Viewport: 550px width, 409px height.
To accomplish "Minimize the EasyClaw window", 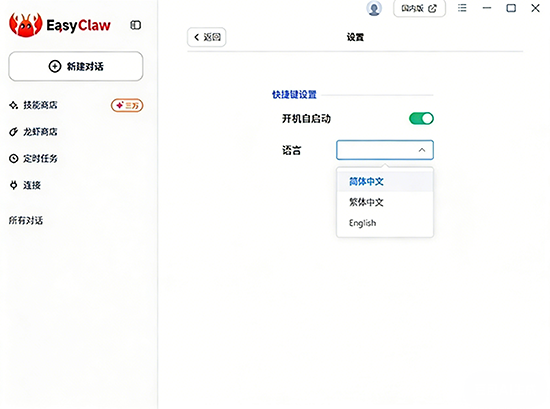I will coord(487,8).
